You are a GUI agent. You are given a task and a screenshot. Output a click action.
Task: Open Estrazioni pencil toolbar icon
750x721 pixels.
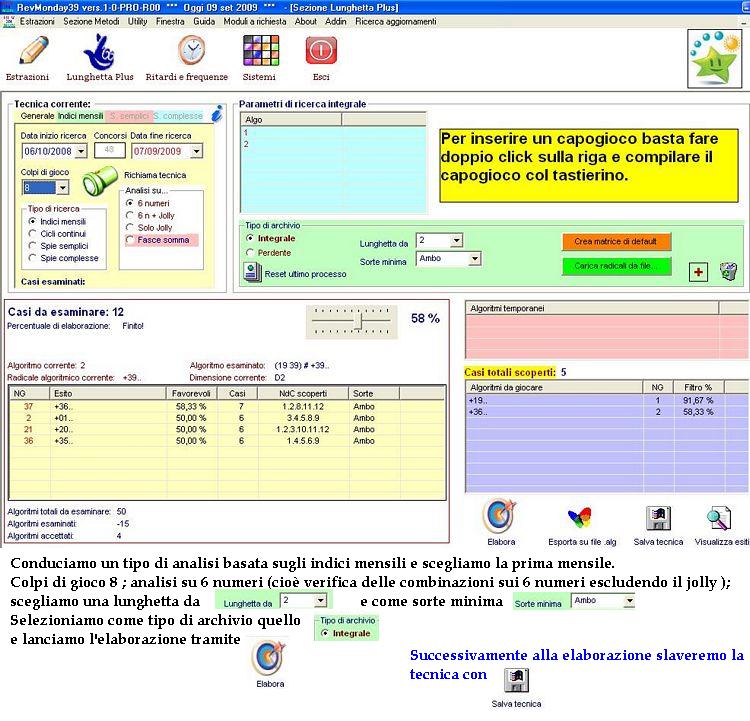(33, 50)
